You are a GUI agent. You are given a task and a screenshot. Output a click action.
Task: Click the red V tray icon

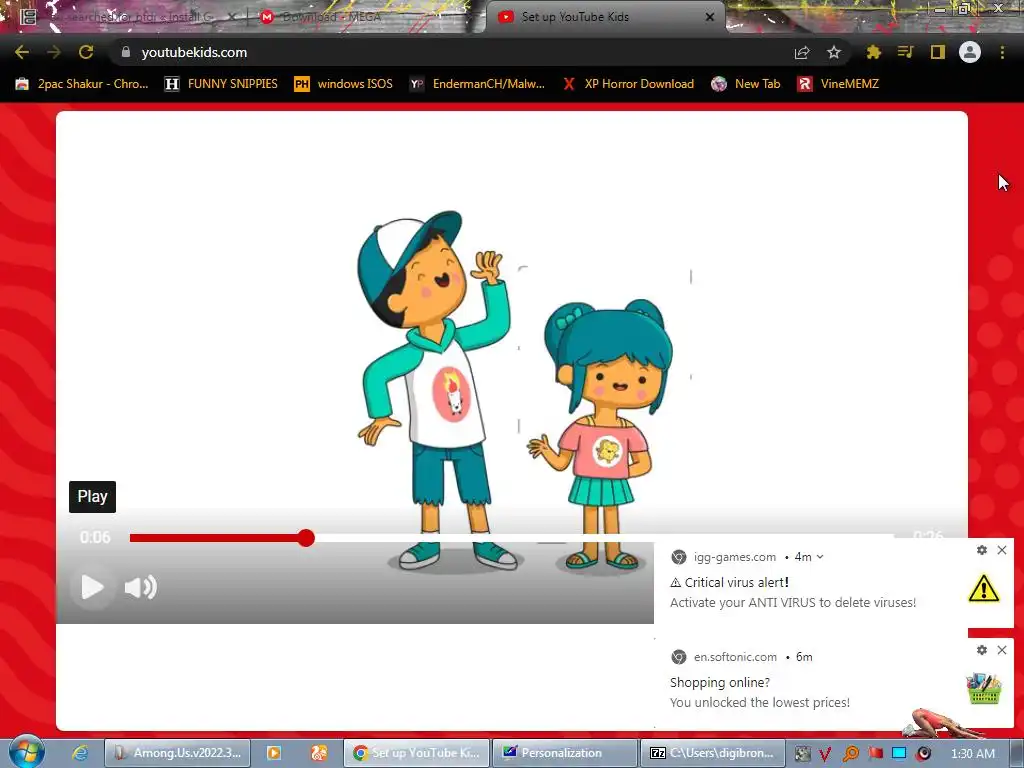point(825,754)
